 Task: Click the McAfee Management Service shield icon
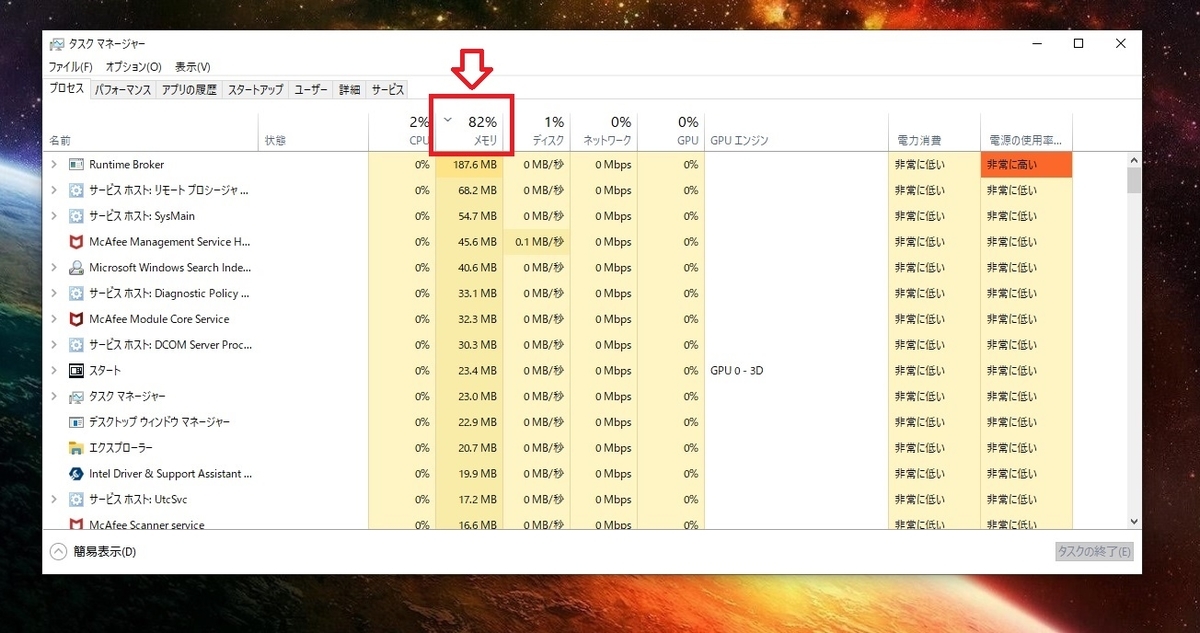76,242
